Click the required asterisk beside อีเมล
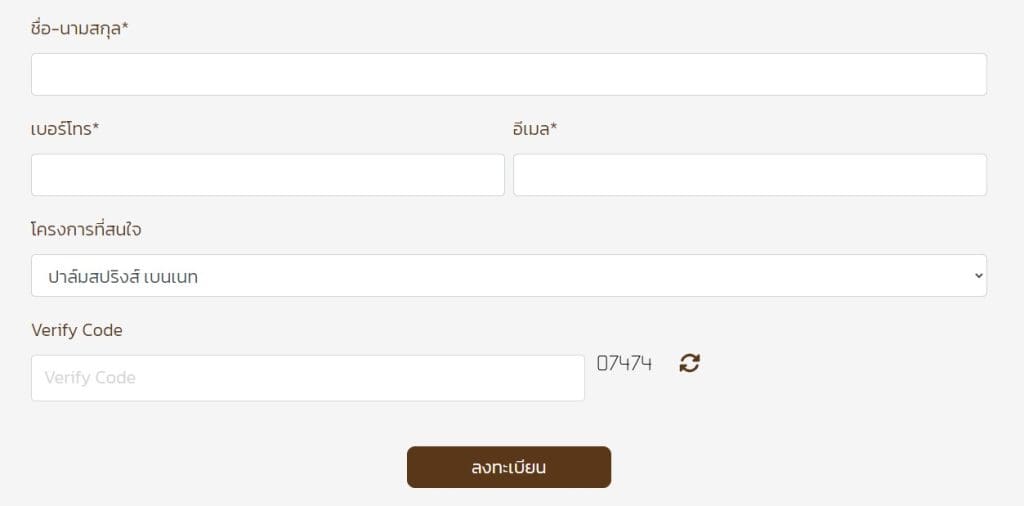This screenshot has width=1024, height=506. (x=554, y=128)
